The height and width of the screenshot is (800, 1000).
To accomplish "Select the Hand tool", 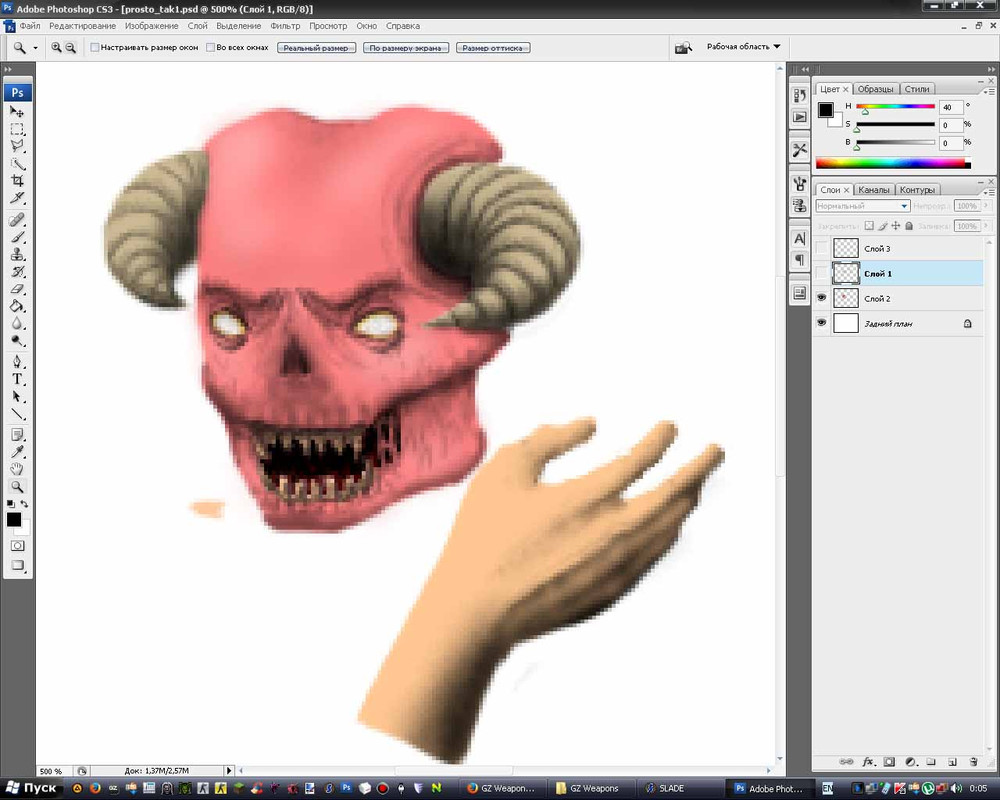I will click(x=17, y=470).
